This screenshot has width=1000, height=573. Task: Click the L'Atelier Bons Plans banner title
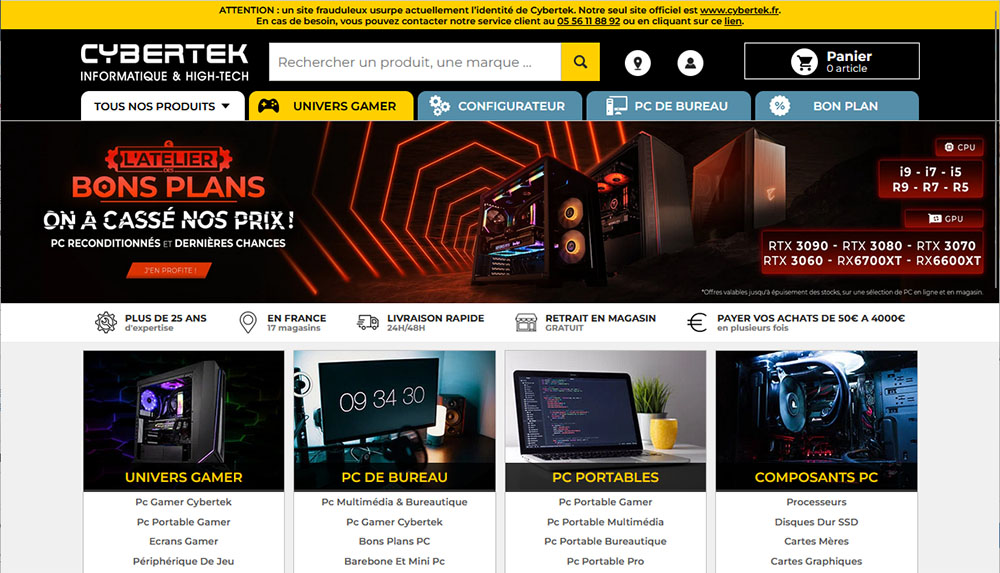pos(168,172)
